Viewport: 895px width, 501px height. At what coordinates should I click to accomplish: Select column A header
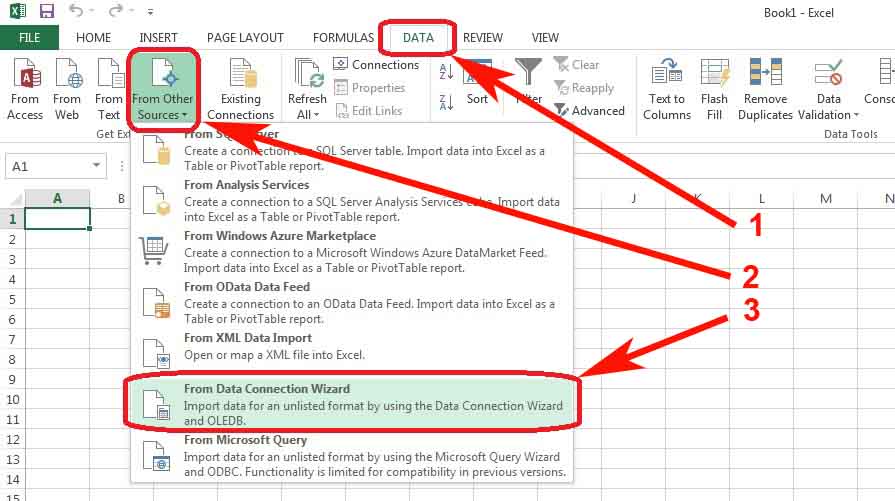[x=57, y=199]
